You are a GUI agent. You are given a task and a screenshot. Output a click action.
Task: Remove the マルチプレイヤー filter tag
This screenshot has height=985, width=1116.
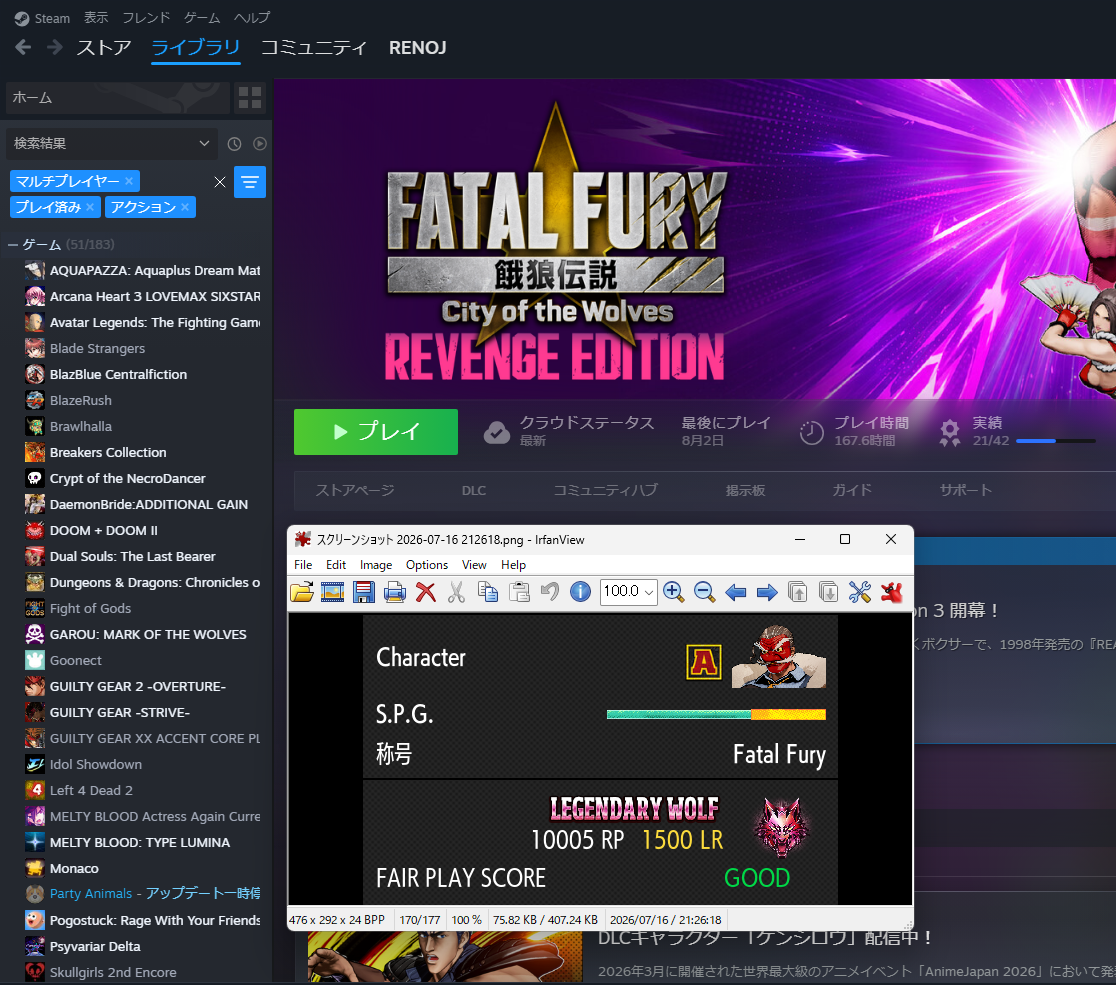tap(129, 181)
